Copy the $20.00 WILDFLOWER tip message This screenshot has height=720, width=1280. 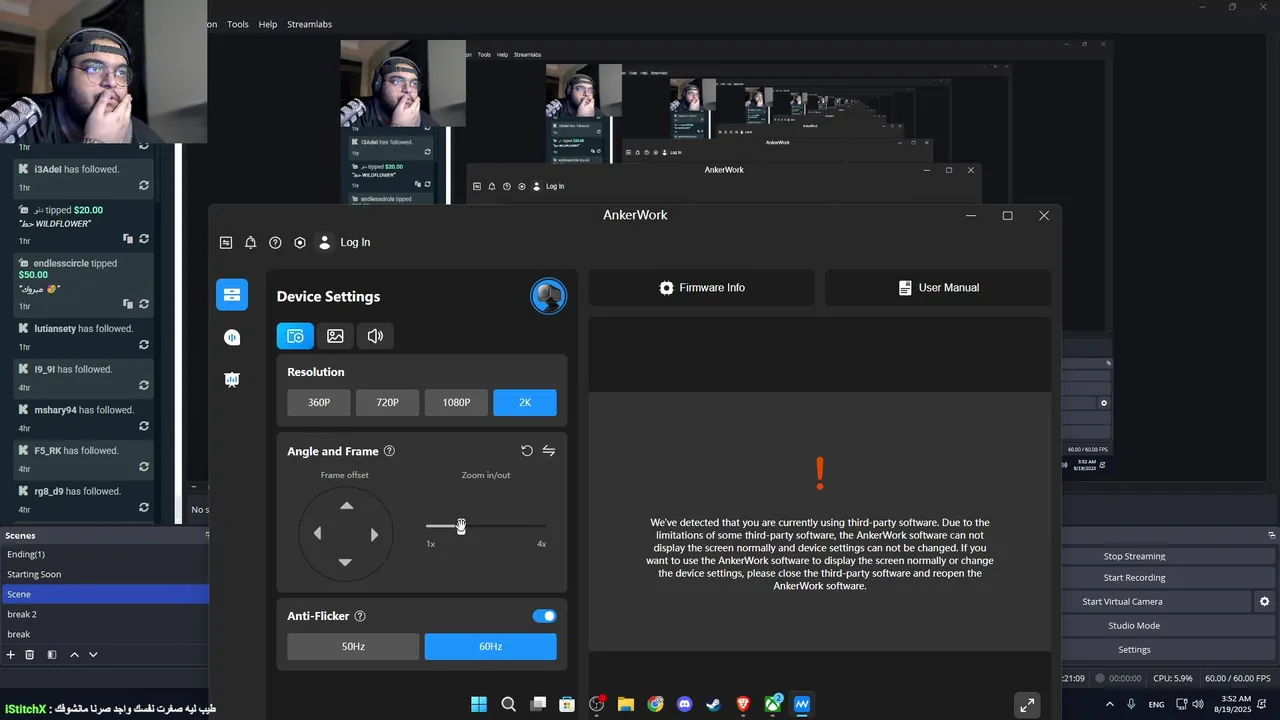(x=127, y=239)
